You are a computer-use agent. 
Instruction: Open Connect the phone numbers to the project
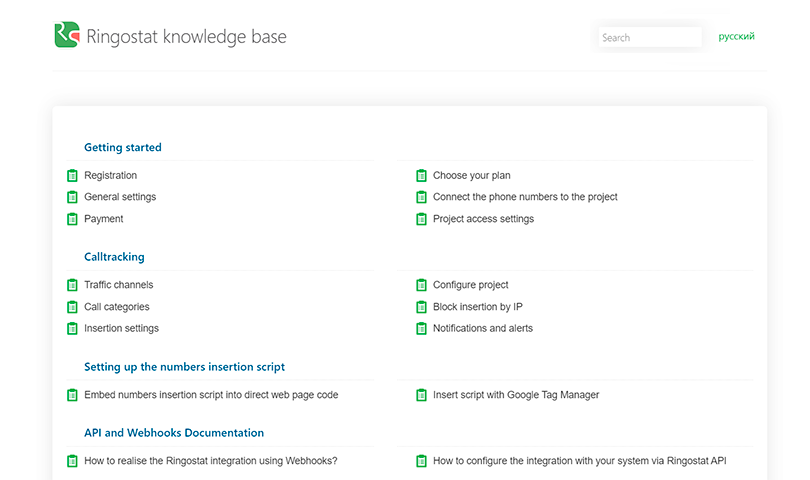point(525,197)
